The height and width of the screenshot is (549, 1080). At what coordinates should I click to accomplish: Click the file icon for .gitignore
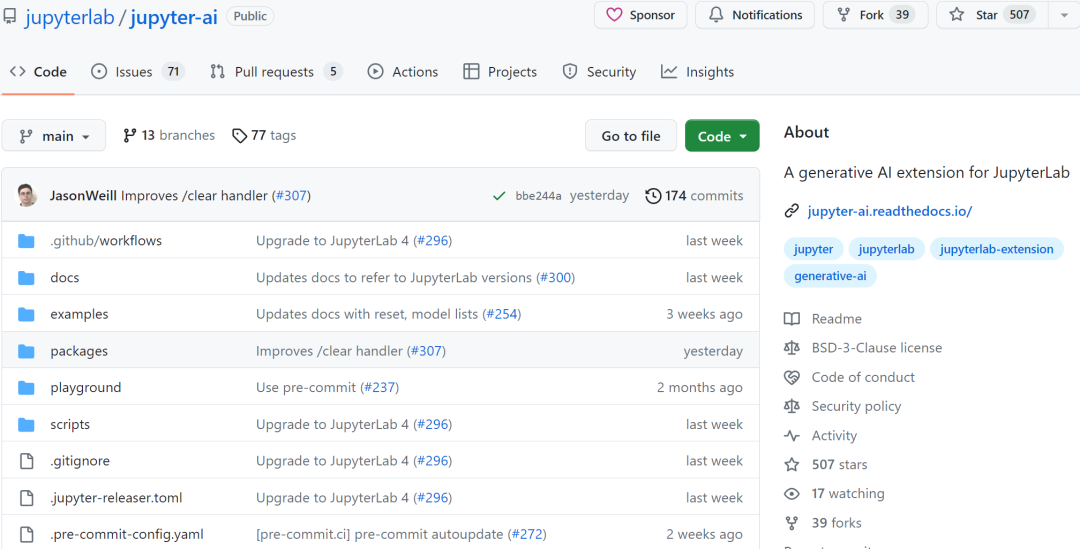coord(27,461)
